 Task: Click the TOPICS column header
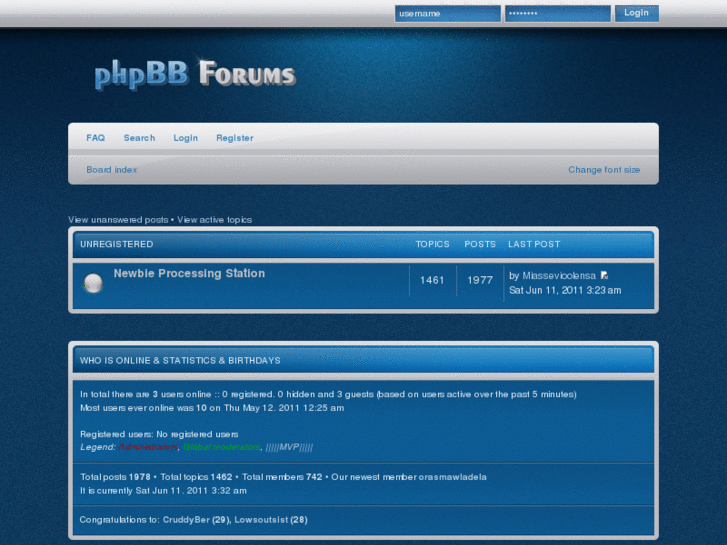click(x=432, y=244)
